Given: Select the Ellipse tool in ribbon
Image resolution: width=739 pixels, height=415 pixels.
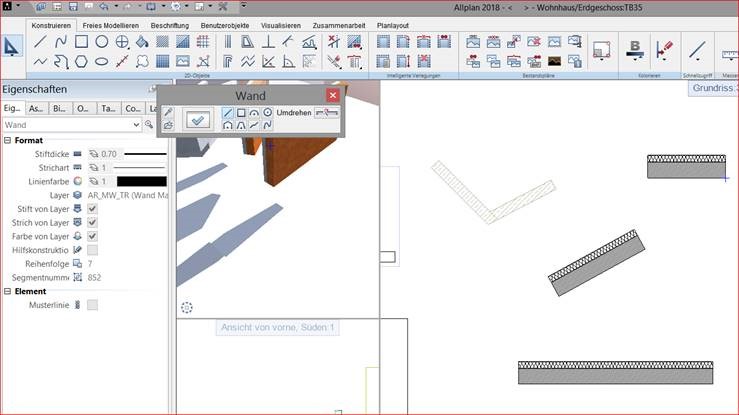Looking at the screenshot, I should (102, 61).
